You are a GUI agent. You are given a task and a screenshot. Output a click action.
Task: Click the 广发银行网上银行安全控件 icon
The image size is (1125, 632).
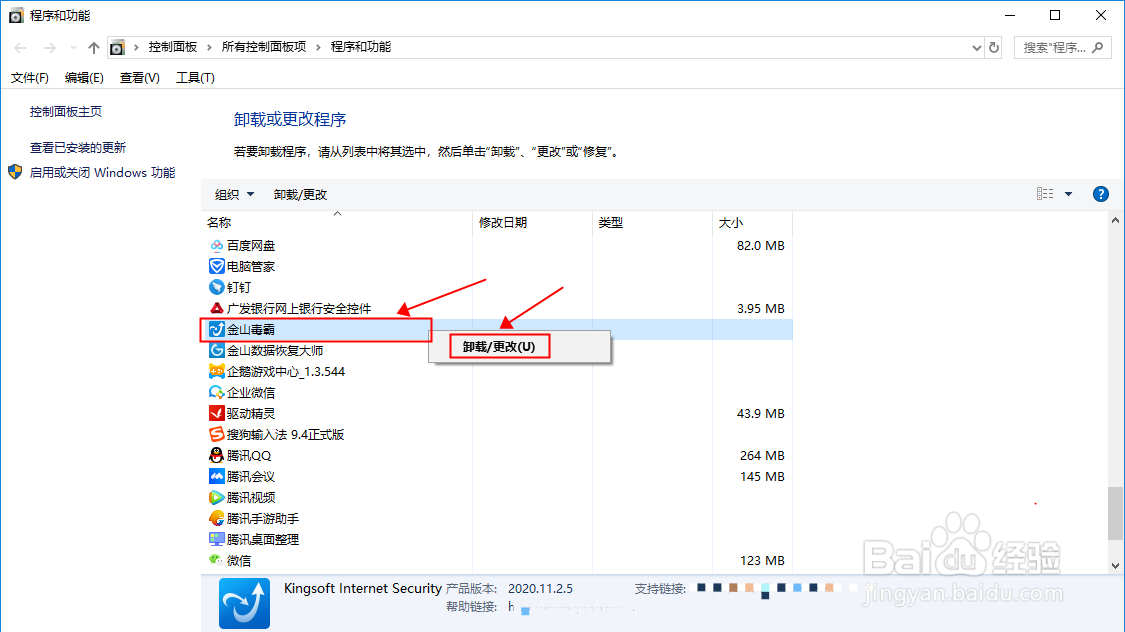(x=217, y=308)
